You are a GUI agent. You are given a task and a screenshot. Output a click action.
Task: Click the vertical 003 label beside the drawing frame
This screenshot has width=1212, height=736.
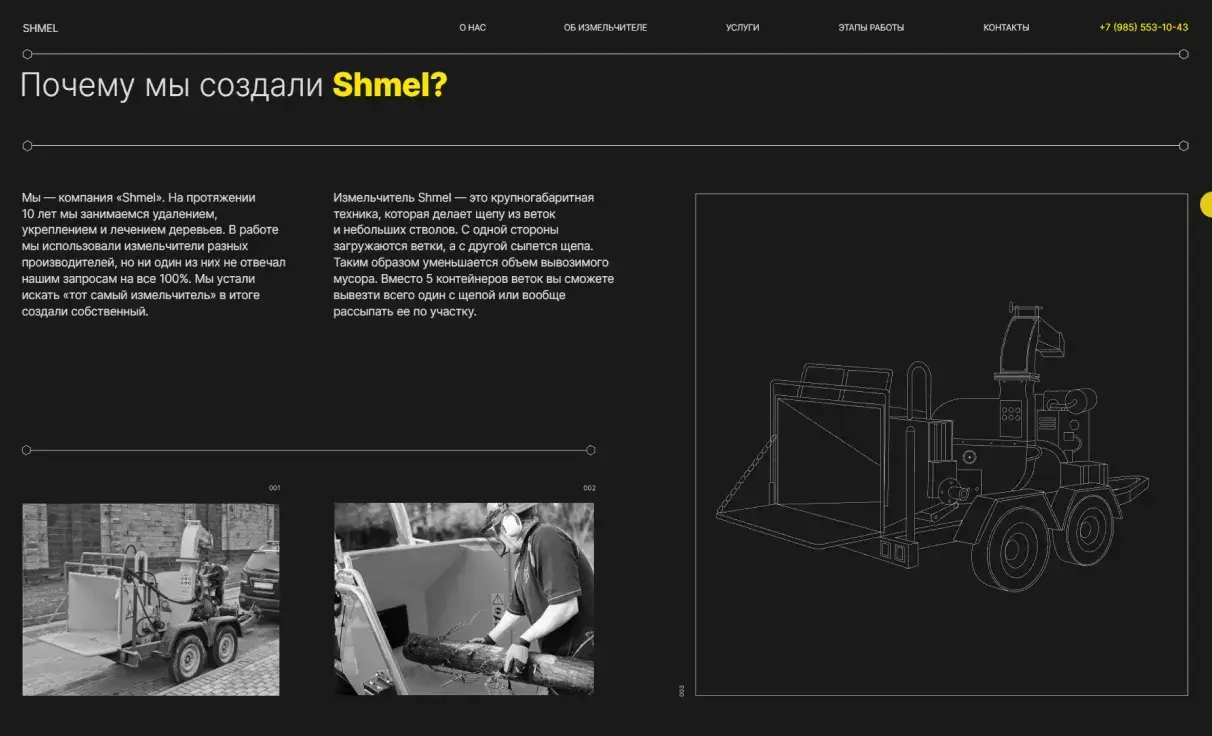[x=682, y=690]
